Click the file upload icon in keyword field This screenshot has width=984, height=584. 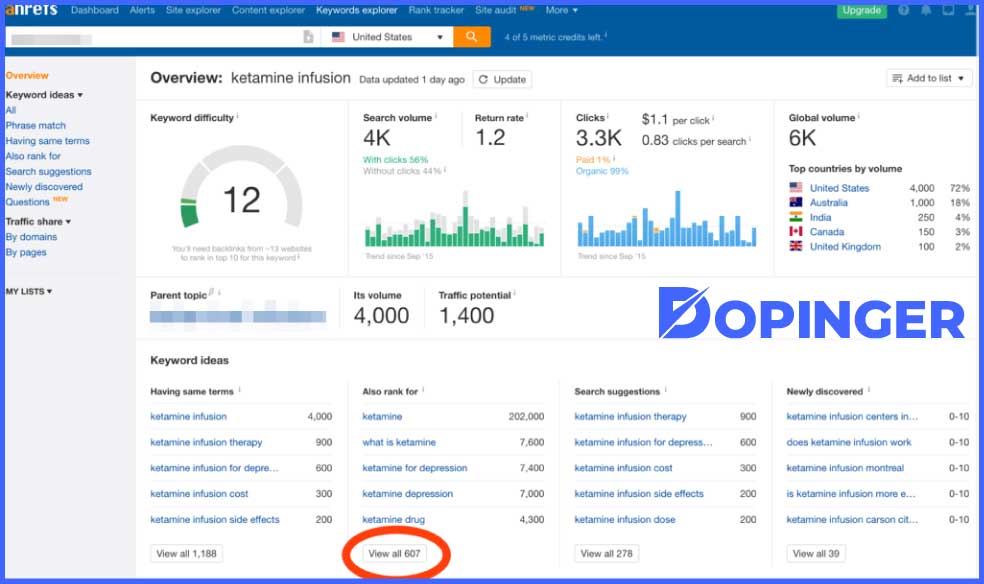point(308,37)
